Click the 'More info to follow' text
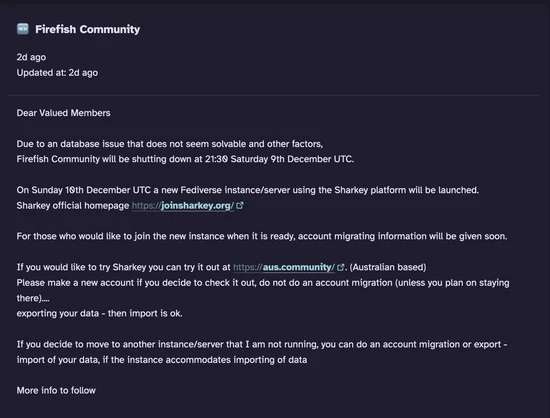The height and width of the screenshot is (418, 550). [x=56, y=391]
